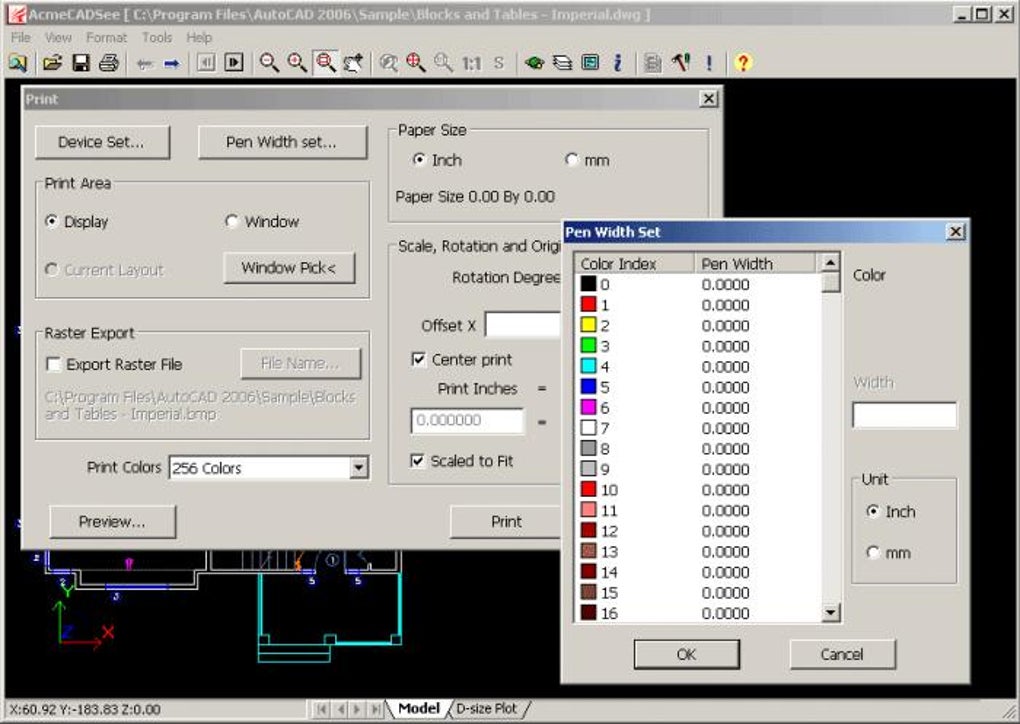
Task: Click the Color Index column header
Action: pyautogui.click(x=634, y=263)
